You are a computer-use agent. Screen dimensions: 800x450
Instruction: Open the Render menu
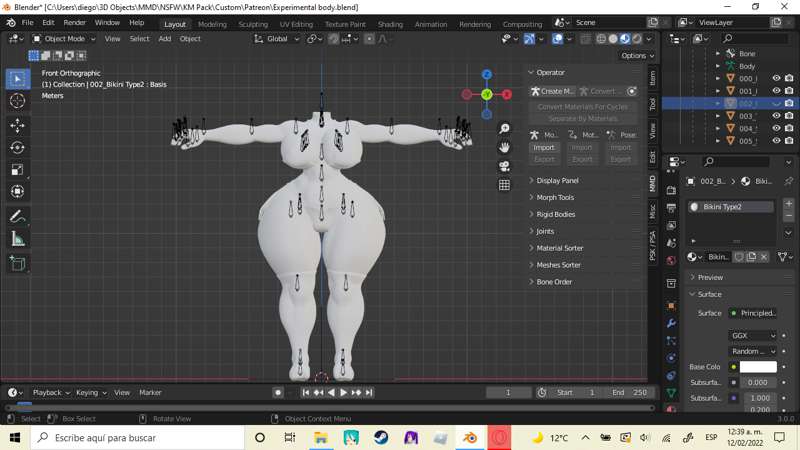pos(74,22)
